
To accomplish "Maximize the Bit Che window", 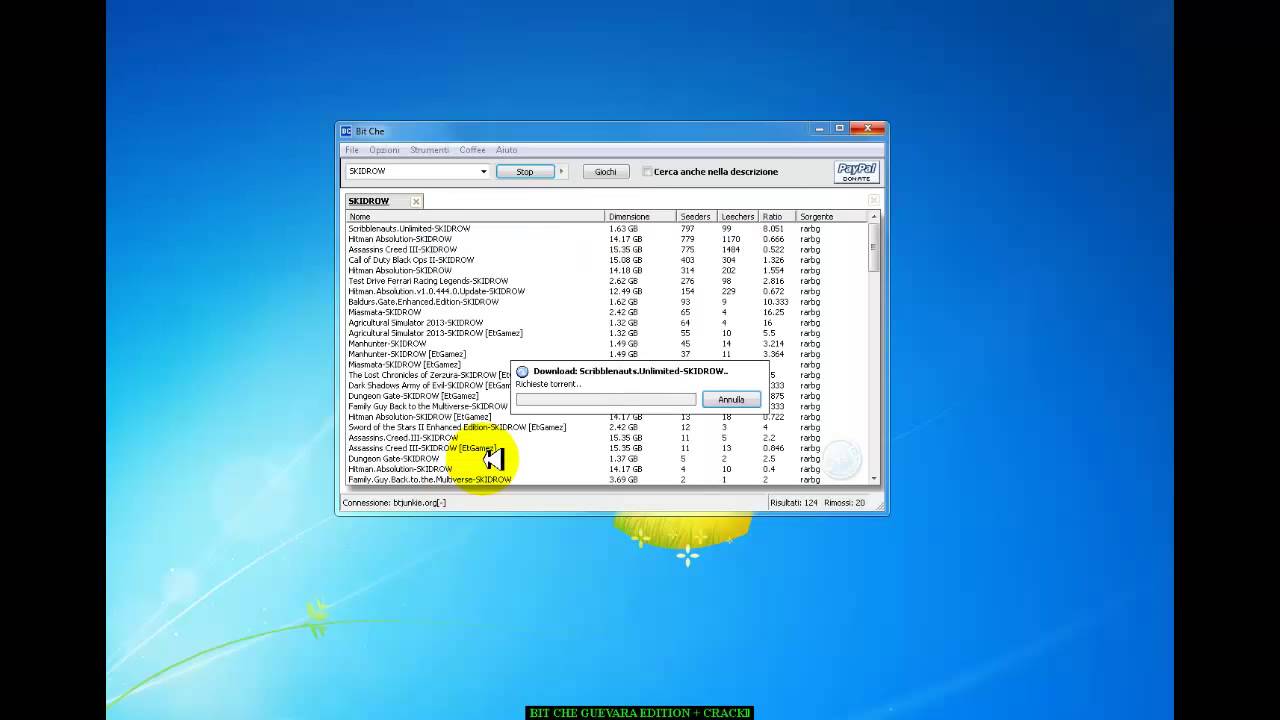I will (x=840, y=128).
